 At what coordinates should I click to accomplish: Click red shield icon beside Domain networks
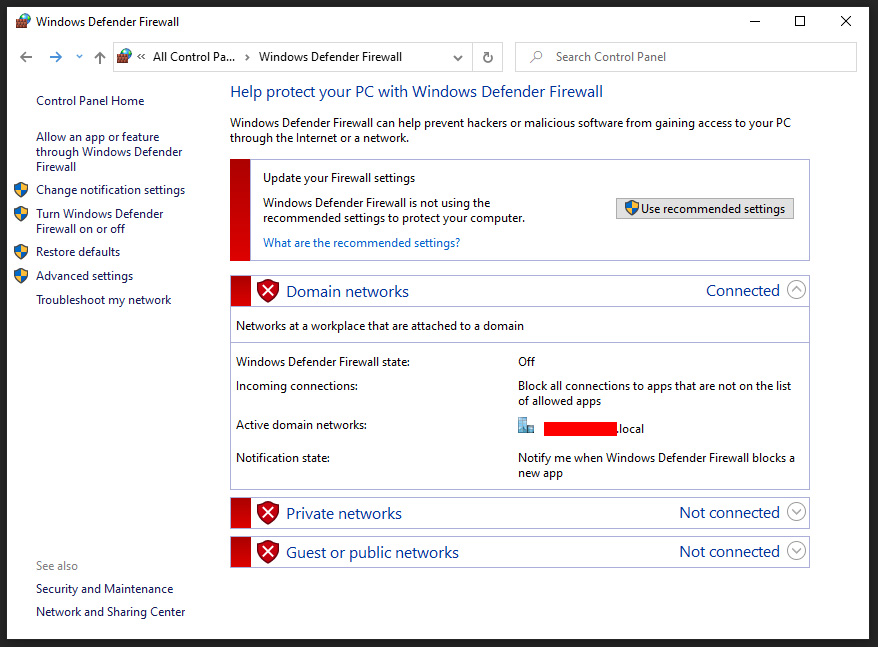tap(268, 291)
